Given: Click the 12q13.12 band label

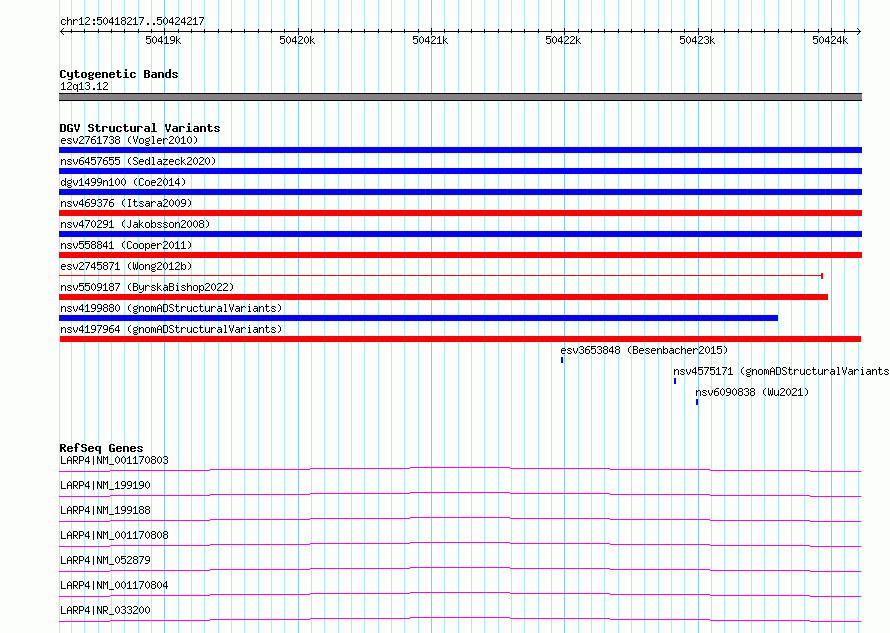Looking at the screenshot, I should (84, 86).
